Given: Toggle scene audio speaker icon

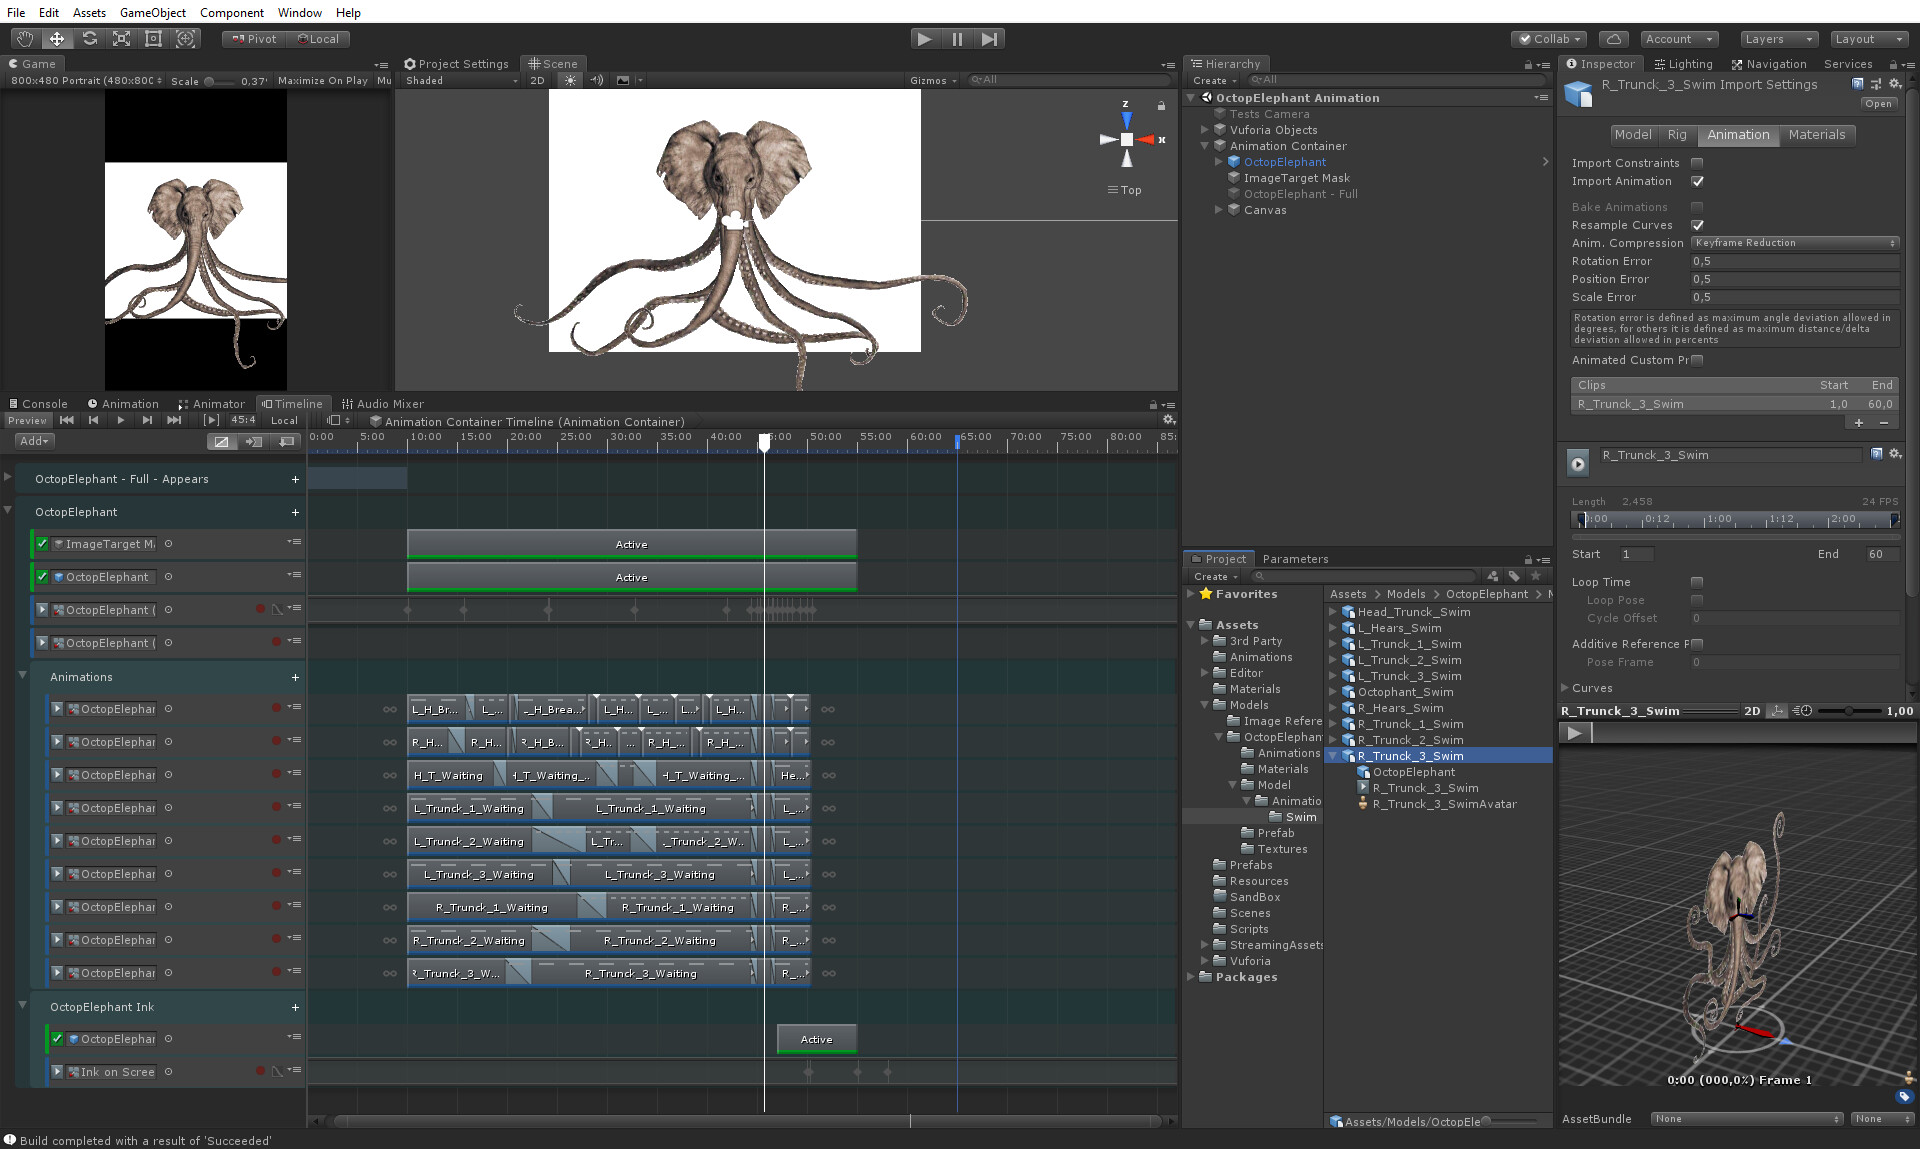Looking at the screenshot, I should 597,80.
